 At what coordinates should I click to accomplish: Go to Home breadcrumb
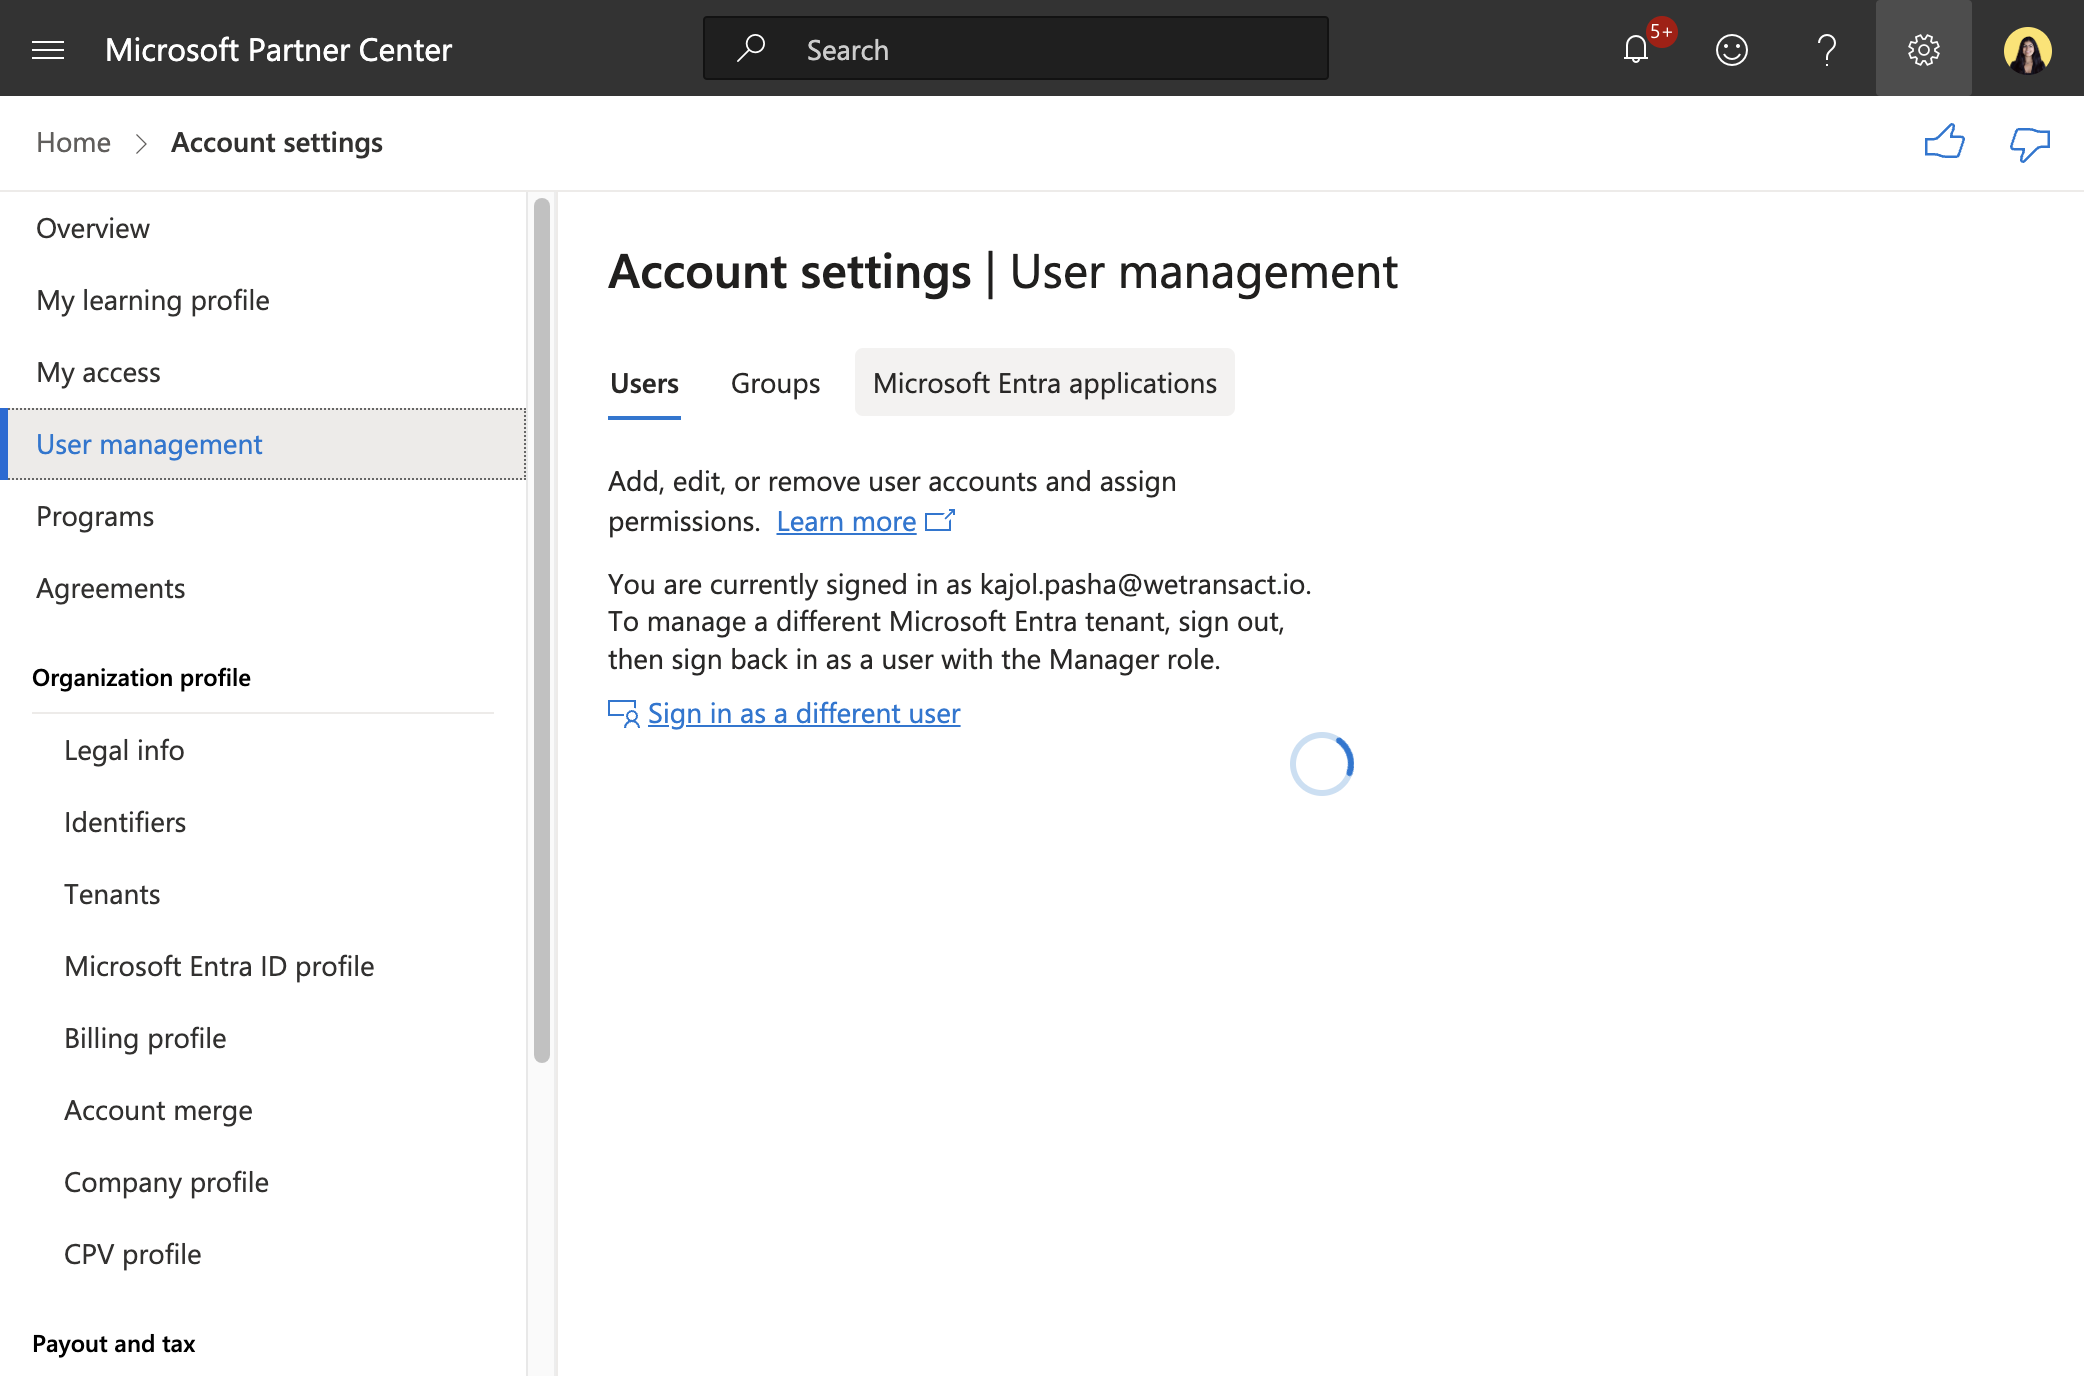(73, 142)
